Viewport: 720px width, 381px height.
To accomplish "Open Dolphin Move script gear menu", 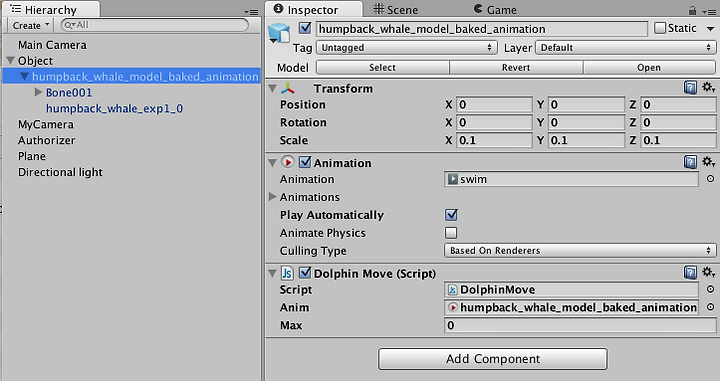I will point(708,272).
